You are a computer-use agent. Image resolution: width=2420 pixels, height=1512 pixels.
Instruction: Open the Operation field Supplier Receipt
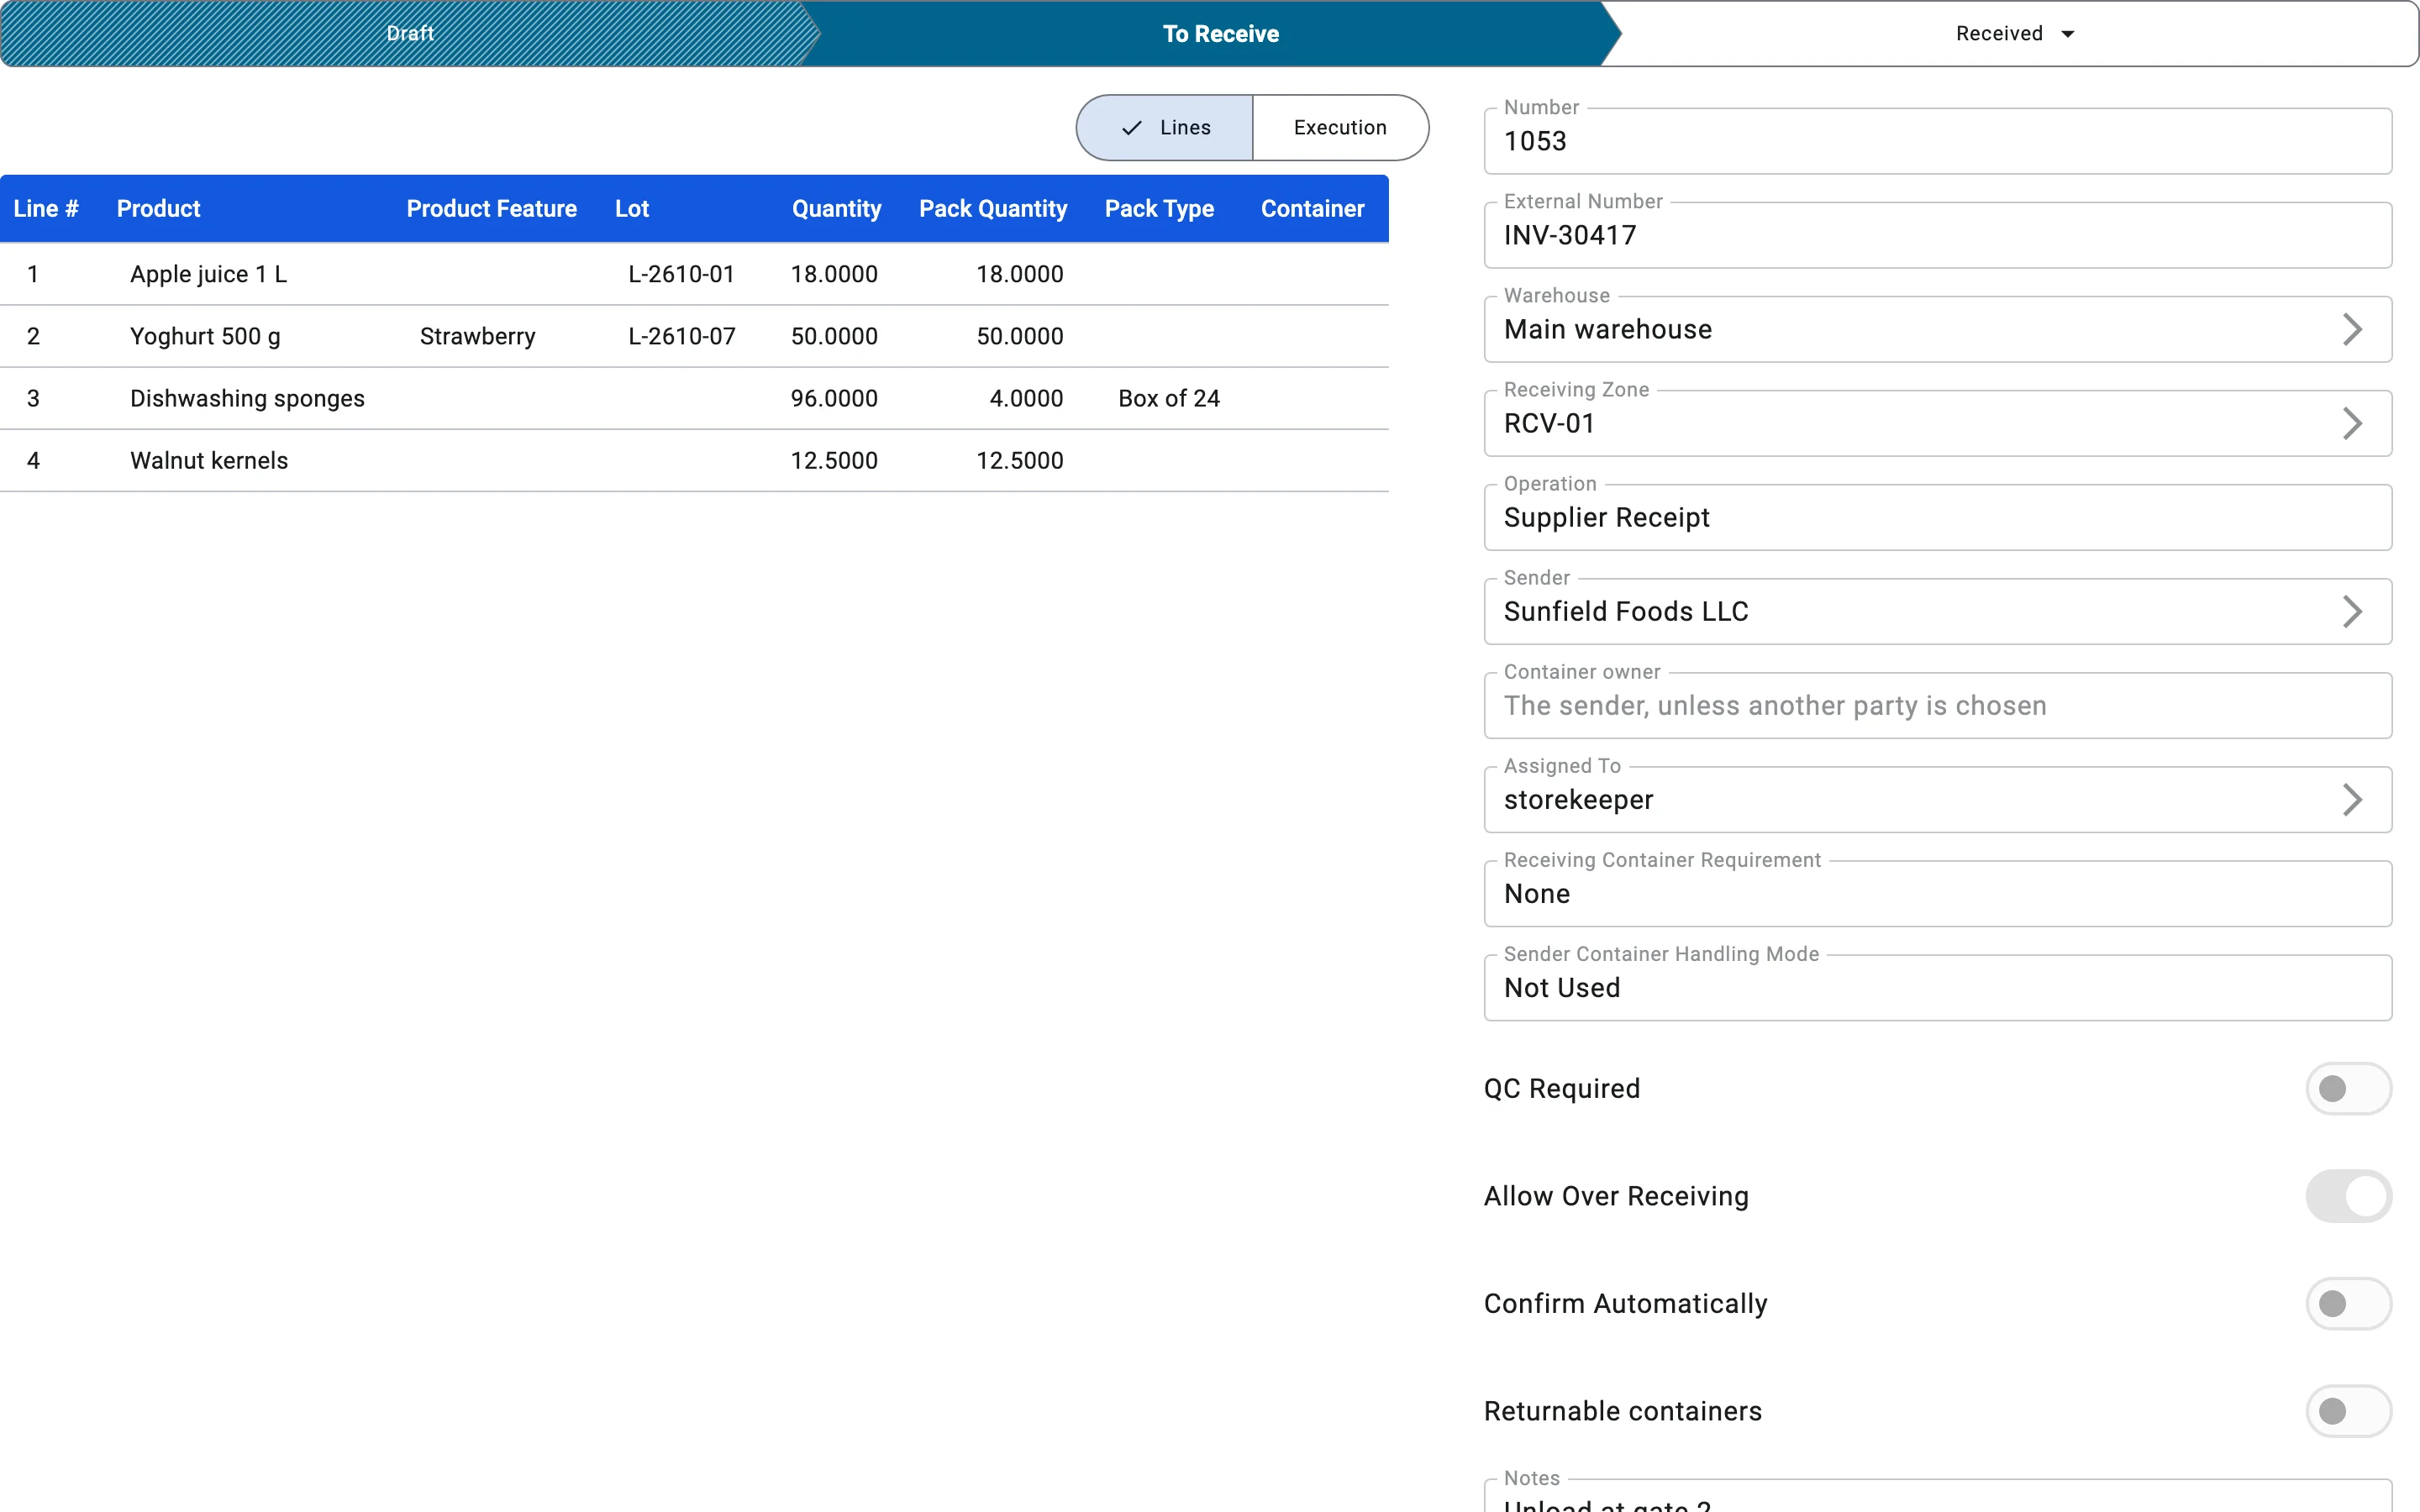(x=1937, y=517)
